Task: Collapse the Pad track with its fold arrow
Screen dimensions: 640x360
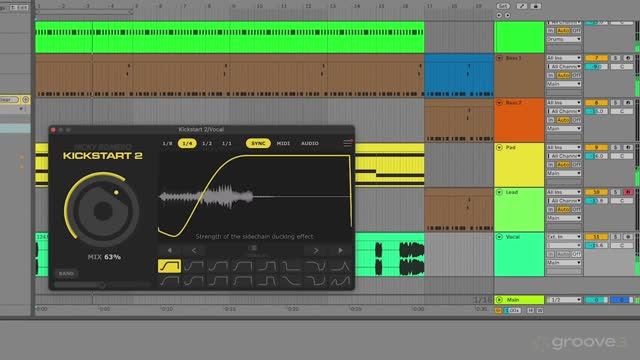Action: pyautogui.click(x=499, y=147)
